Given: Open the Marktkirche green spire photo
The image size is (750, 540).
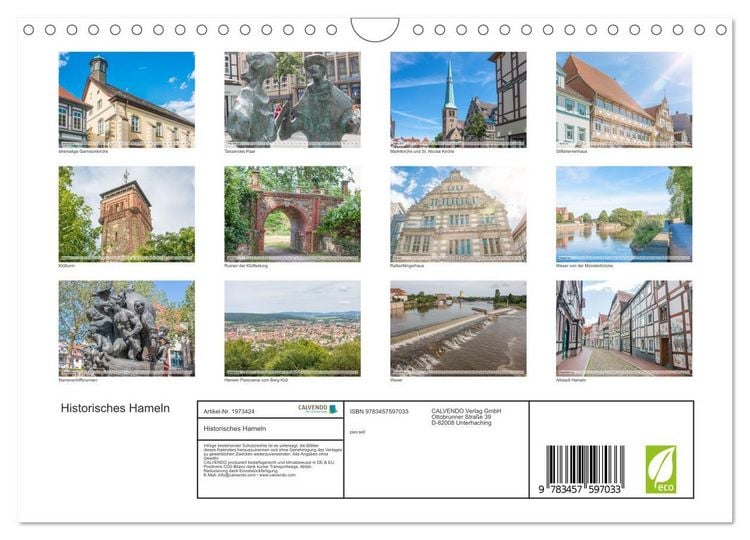Looking at the screenshot, I should tap(458, 99).
